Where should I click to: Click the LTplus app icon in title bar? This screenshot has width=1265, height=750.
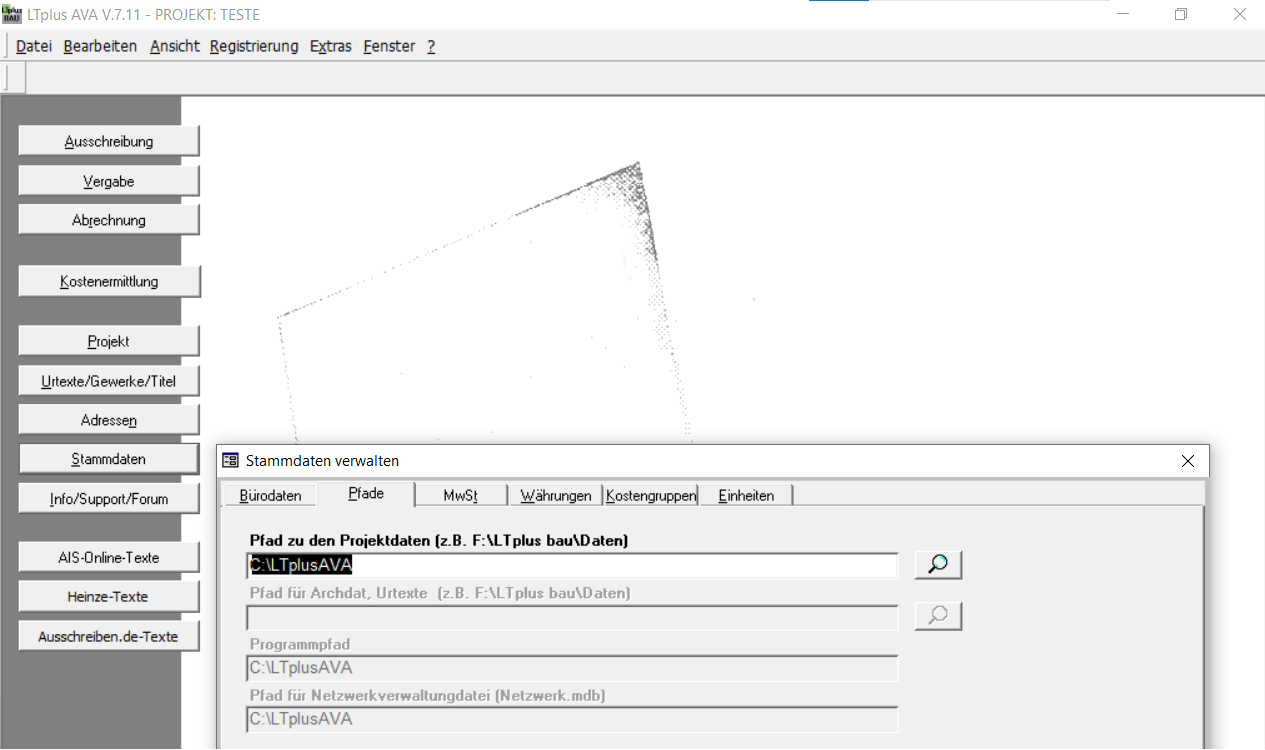12,15
